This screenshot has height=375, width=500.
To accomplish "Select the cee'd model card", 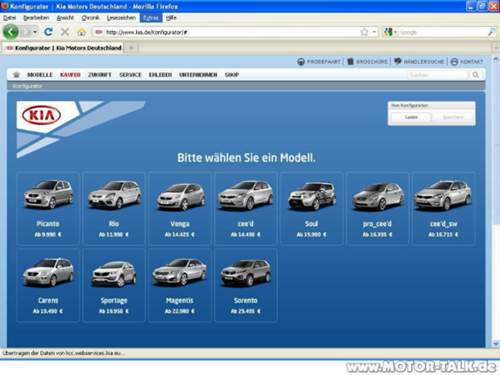I will click(246, 208).
